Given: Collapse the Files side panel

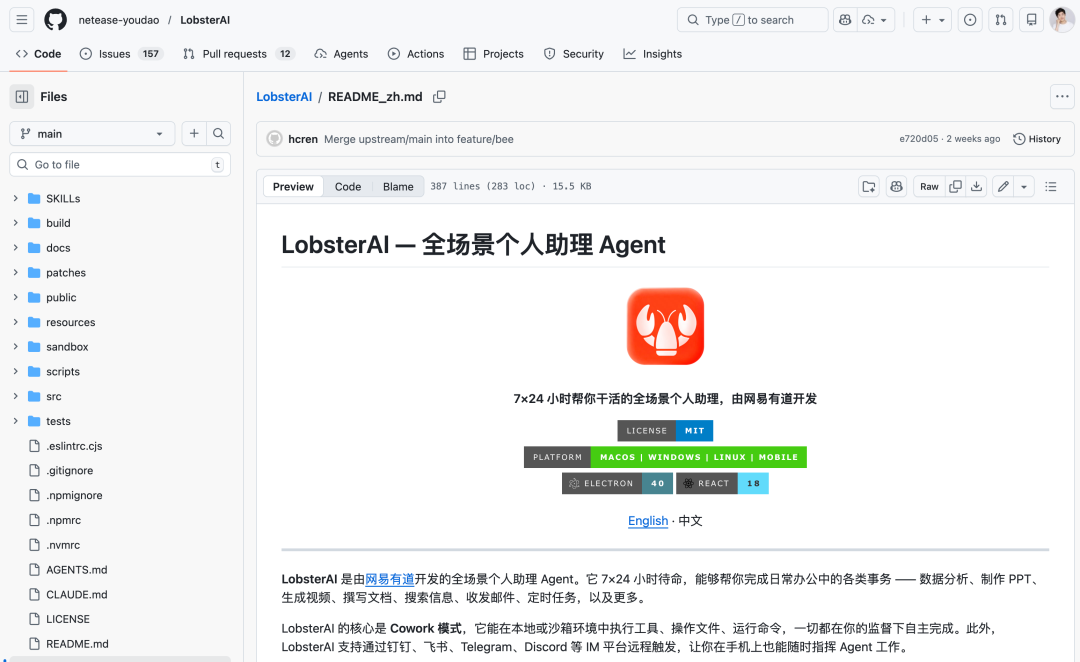Looking at the screenshot, I should 22,95.
